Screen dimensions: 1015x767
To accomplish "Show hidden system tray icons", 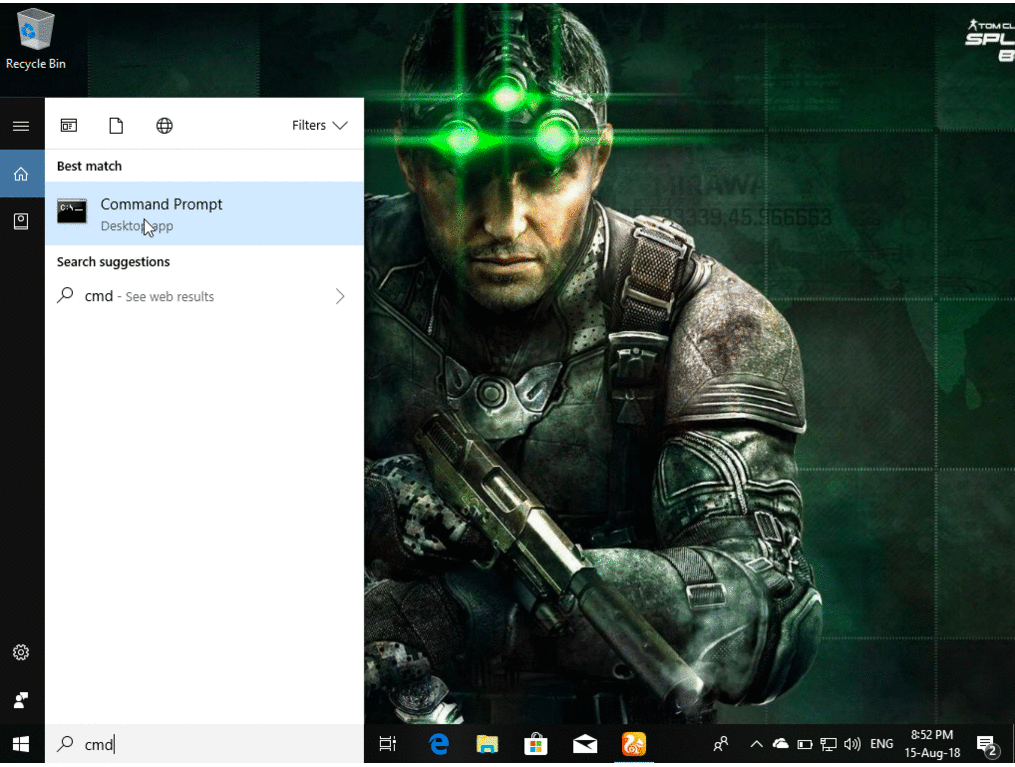I will (x=756, y=744).
